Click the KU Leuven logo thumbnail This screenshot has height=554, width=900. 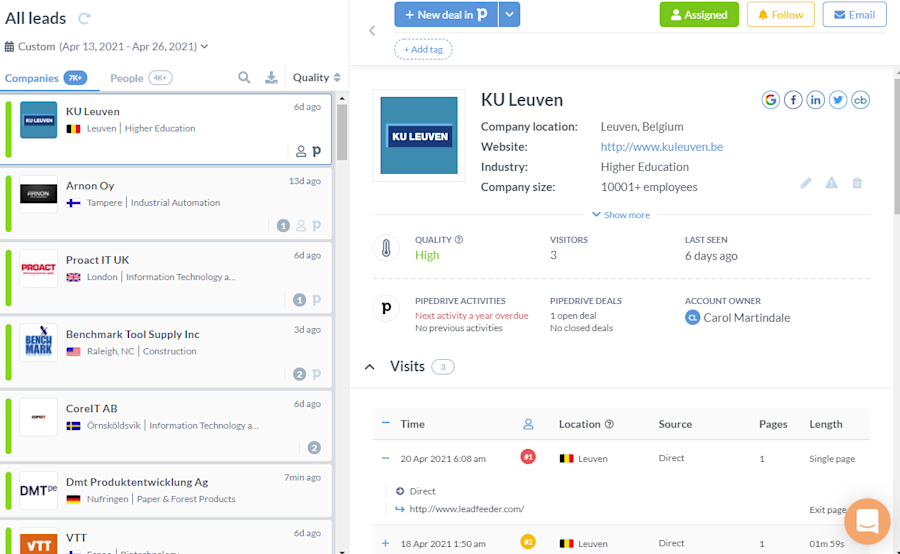[38, 120]
